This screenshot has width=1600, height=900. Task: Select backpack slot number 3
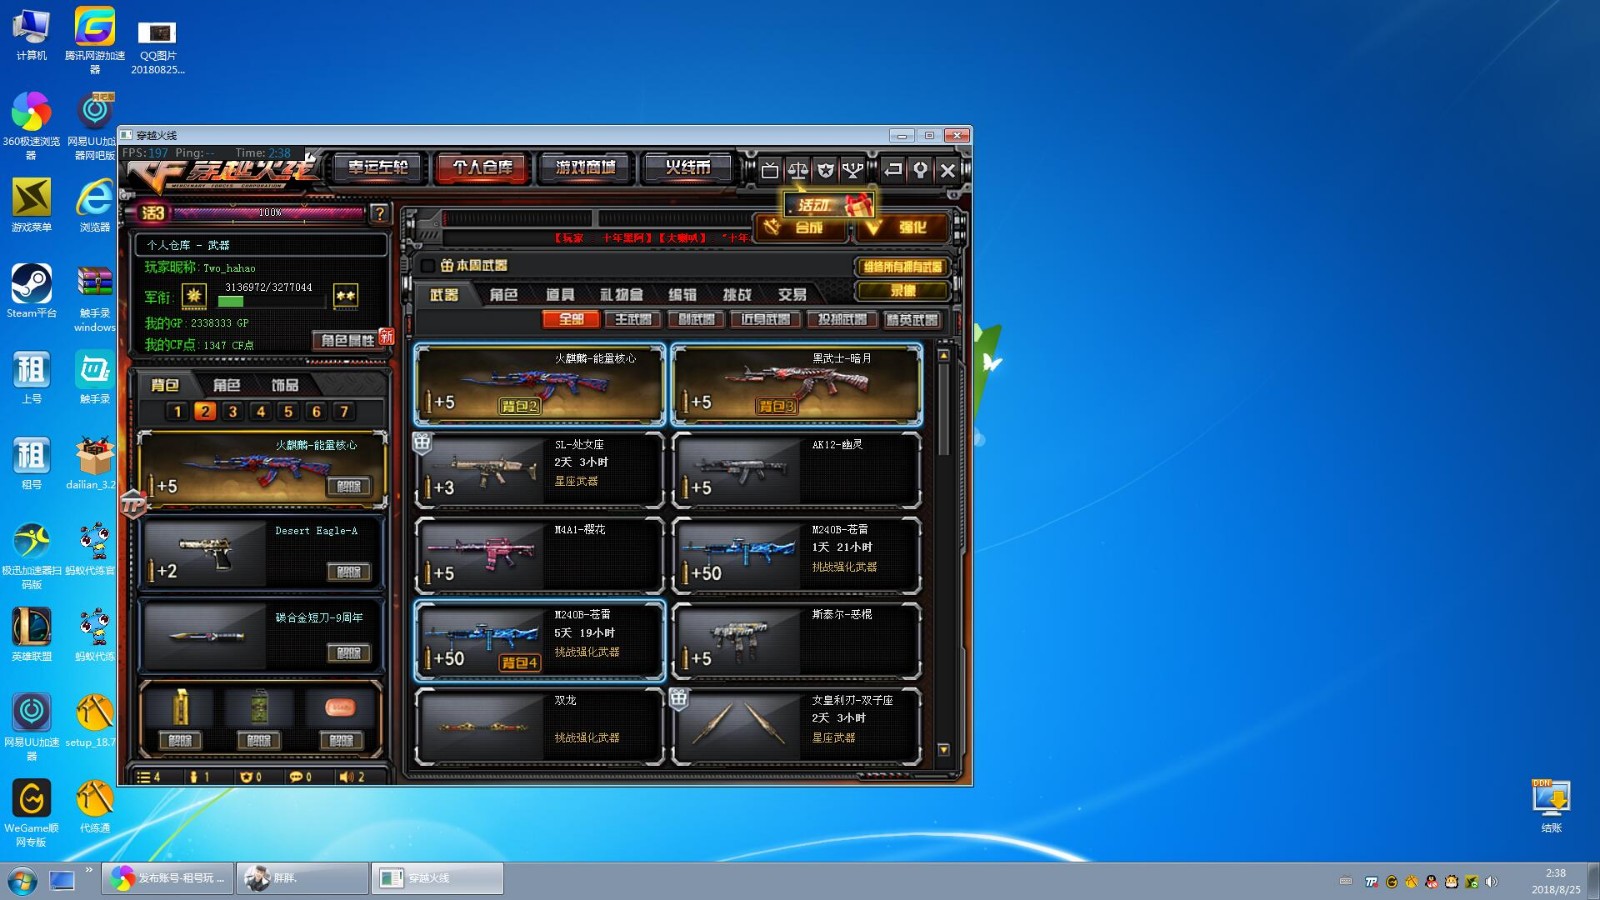point(233,411)
